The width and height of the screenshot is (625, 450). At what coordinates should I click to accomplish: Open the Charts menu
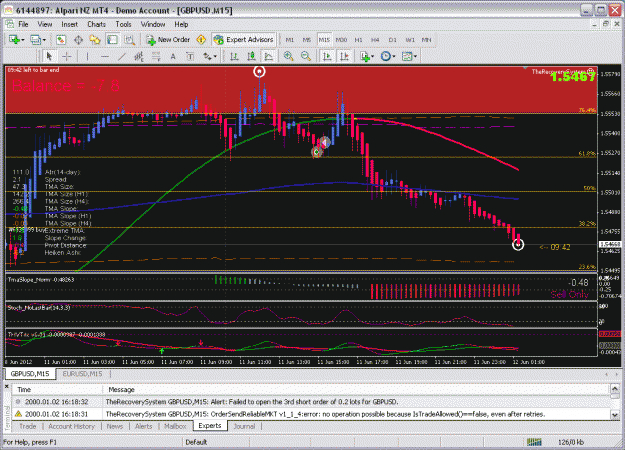(96, 24)
